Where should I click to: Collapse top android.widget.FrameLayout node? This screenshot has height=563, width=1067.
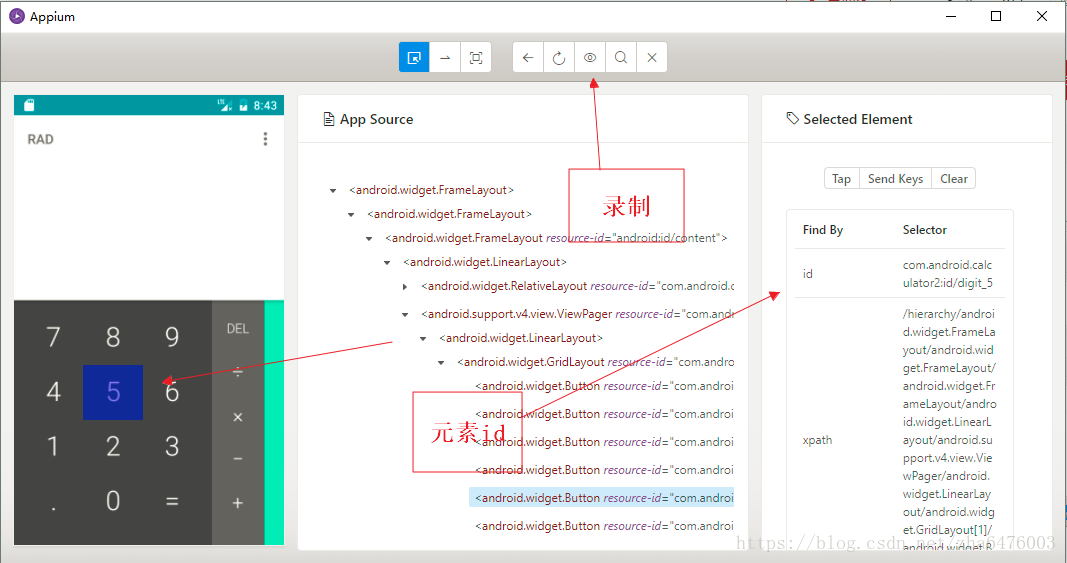point(333,191)
